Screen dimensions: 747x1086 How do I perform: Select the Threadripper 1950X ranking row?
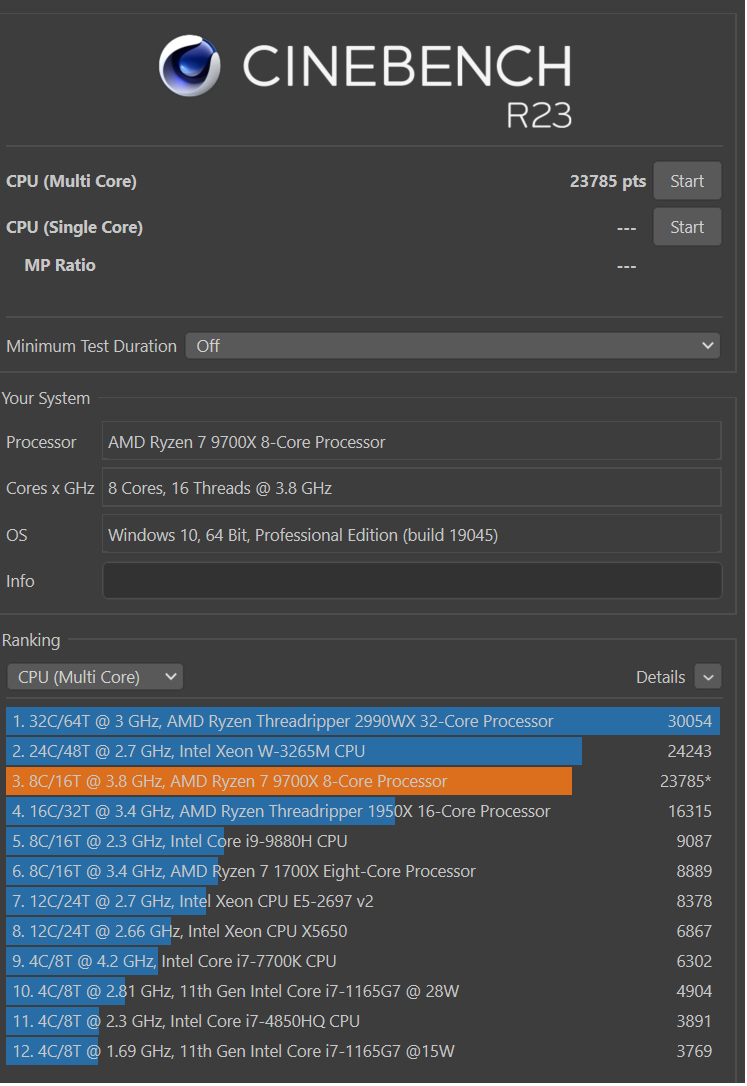(362, 811)
